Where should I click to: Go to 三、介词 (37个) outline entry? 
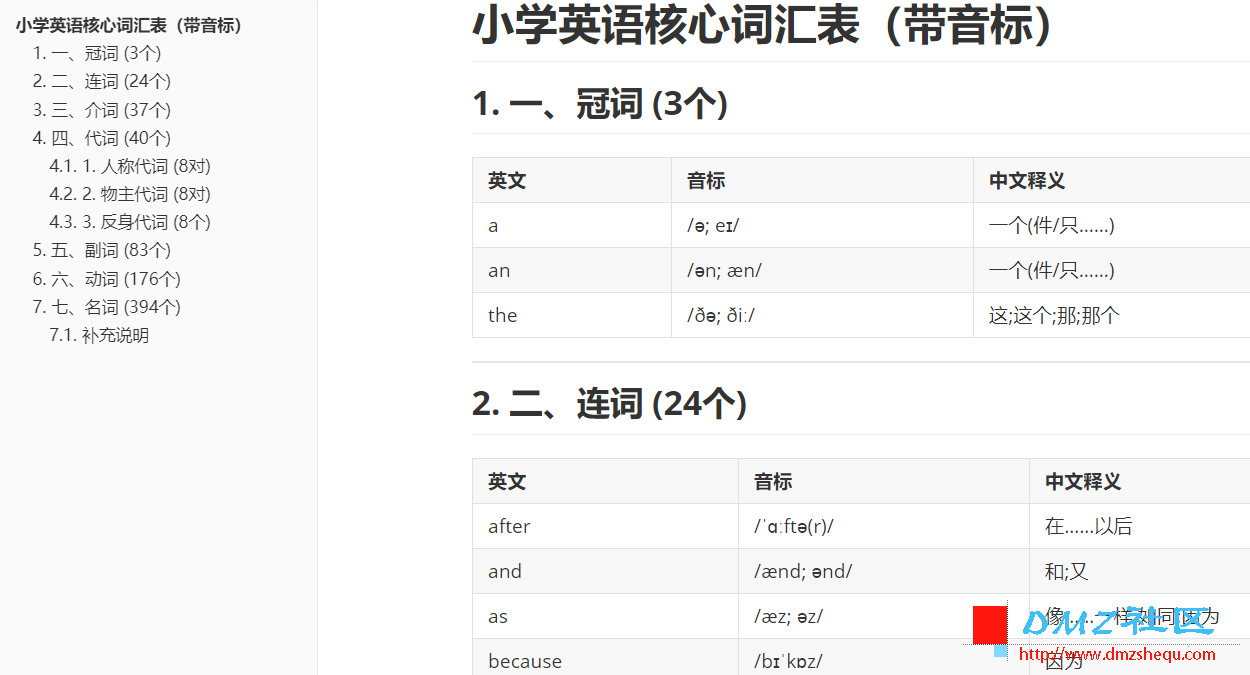[x=101, y=110]
